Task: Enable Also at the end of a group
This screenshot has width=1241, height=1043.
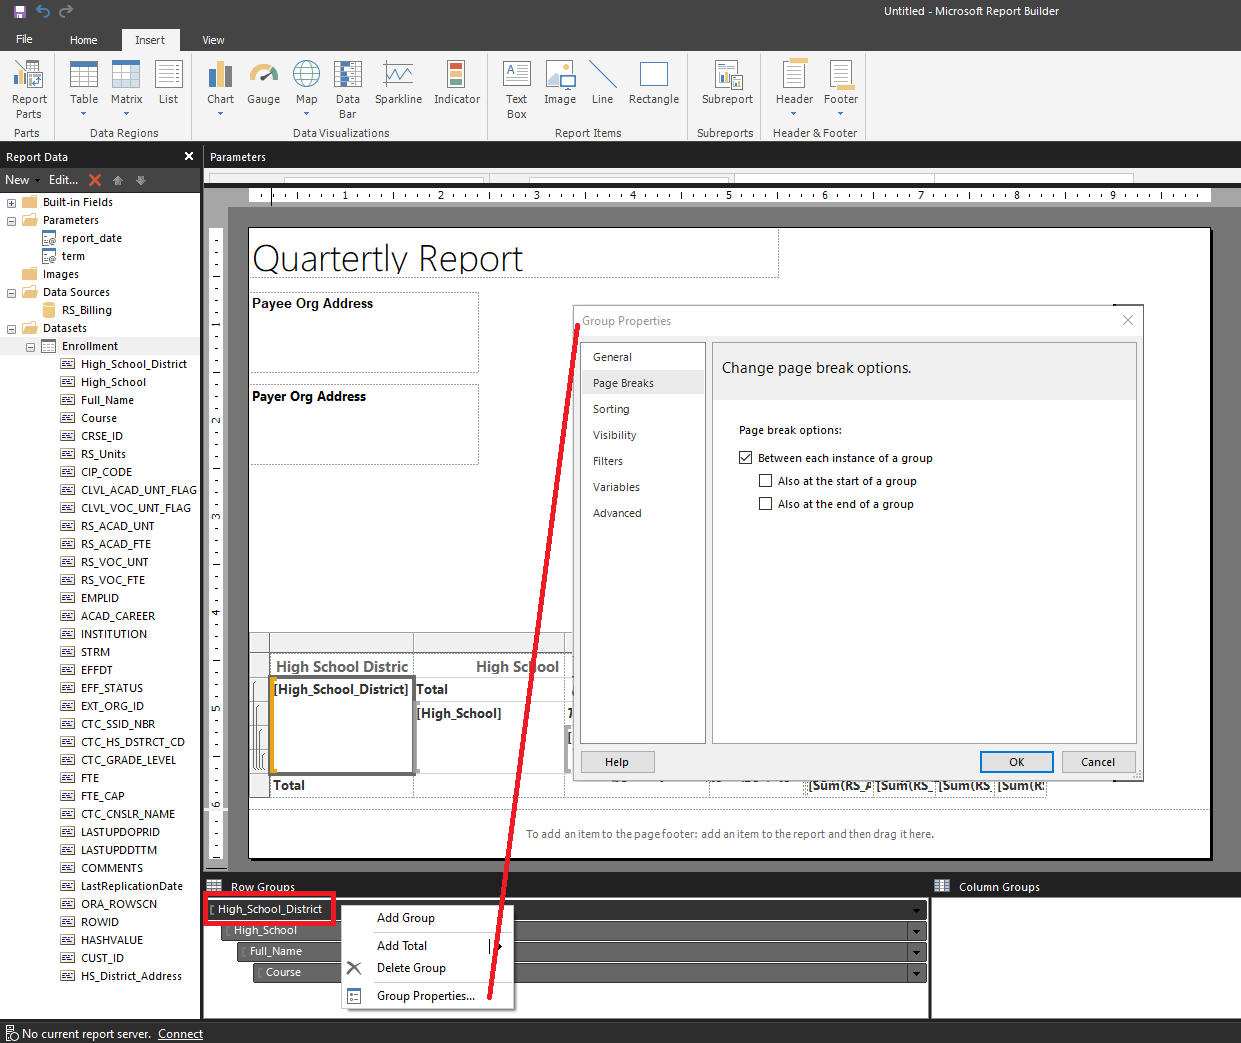Action: pos(766,504)
